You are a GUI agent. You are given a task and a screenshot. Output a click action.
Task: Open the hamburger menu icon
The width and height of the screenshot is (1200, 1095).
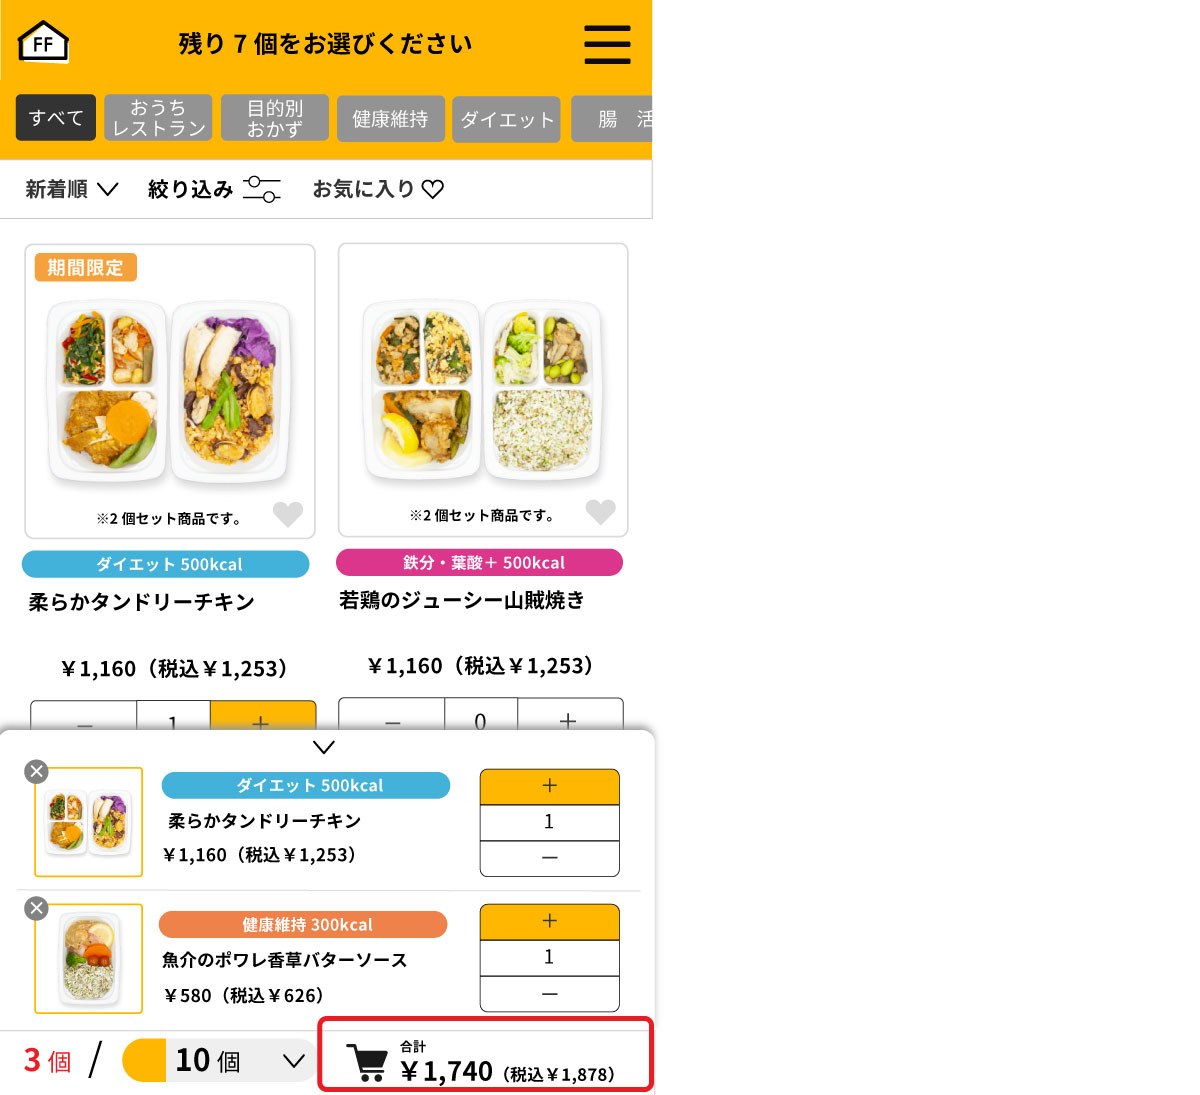tap(607, 44)
